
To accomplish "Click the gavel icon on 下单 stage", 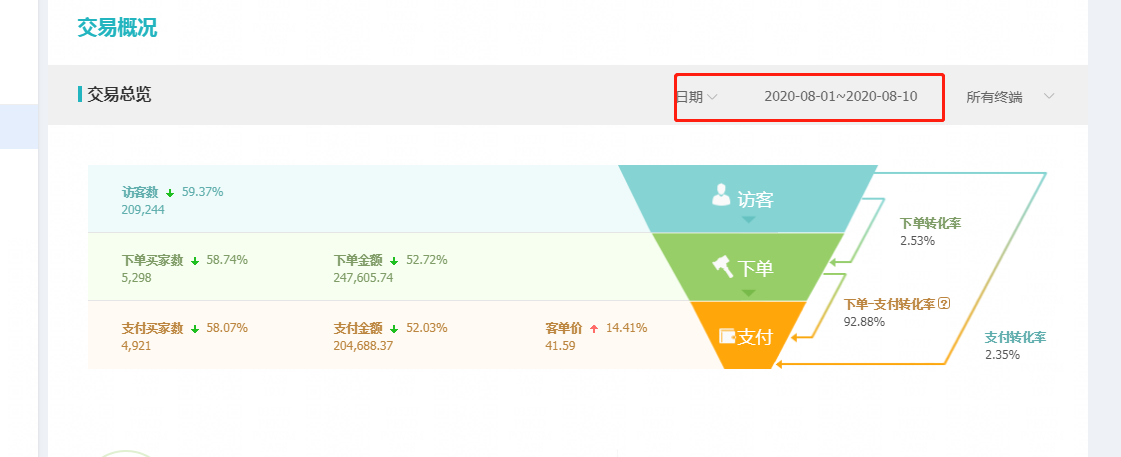I will tap(723, 267).
